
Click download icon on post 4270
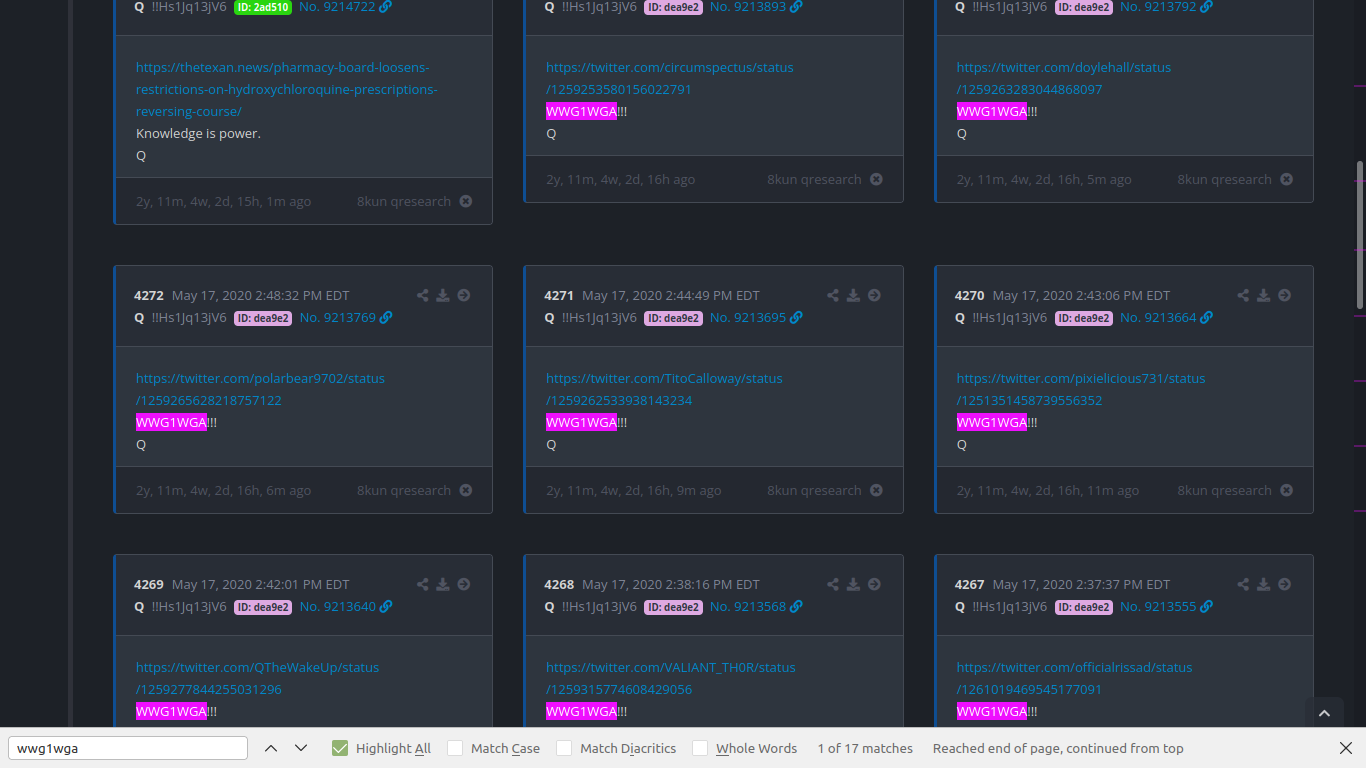(x=1263, y=295)
